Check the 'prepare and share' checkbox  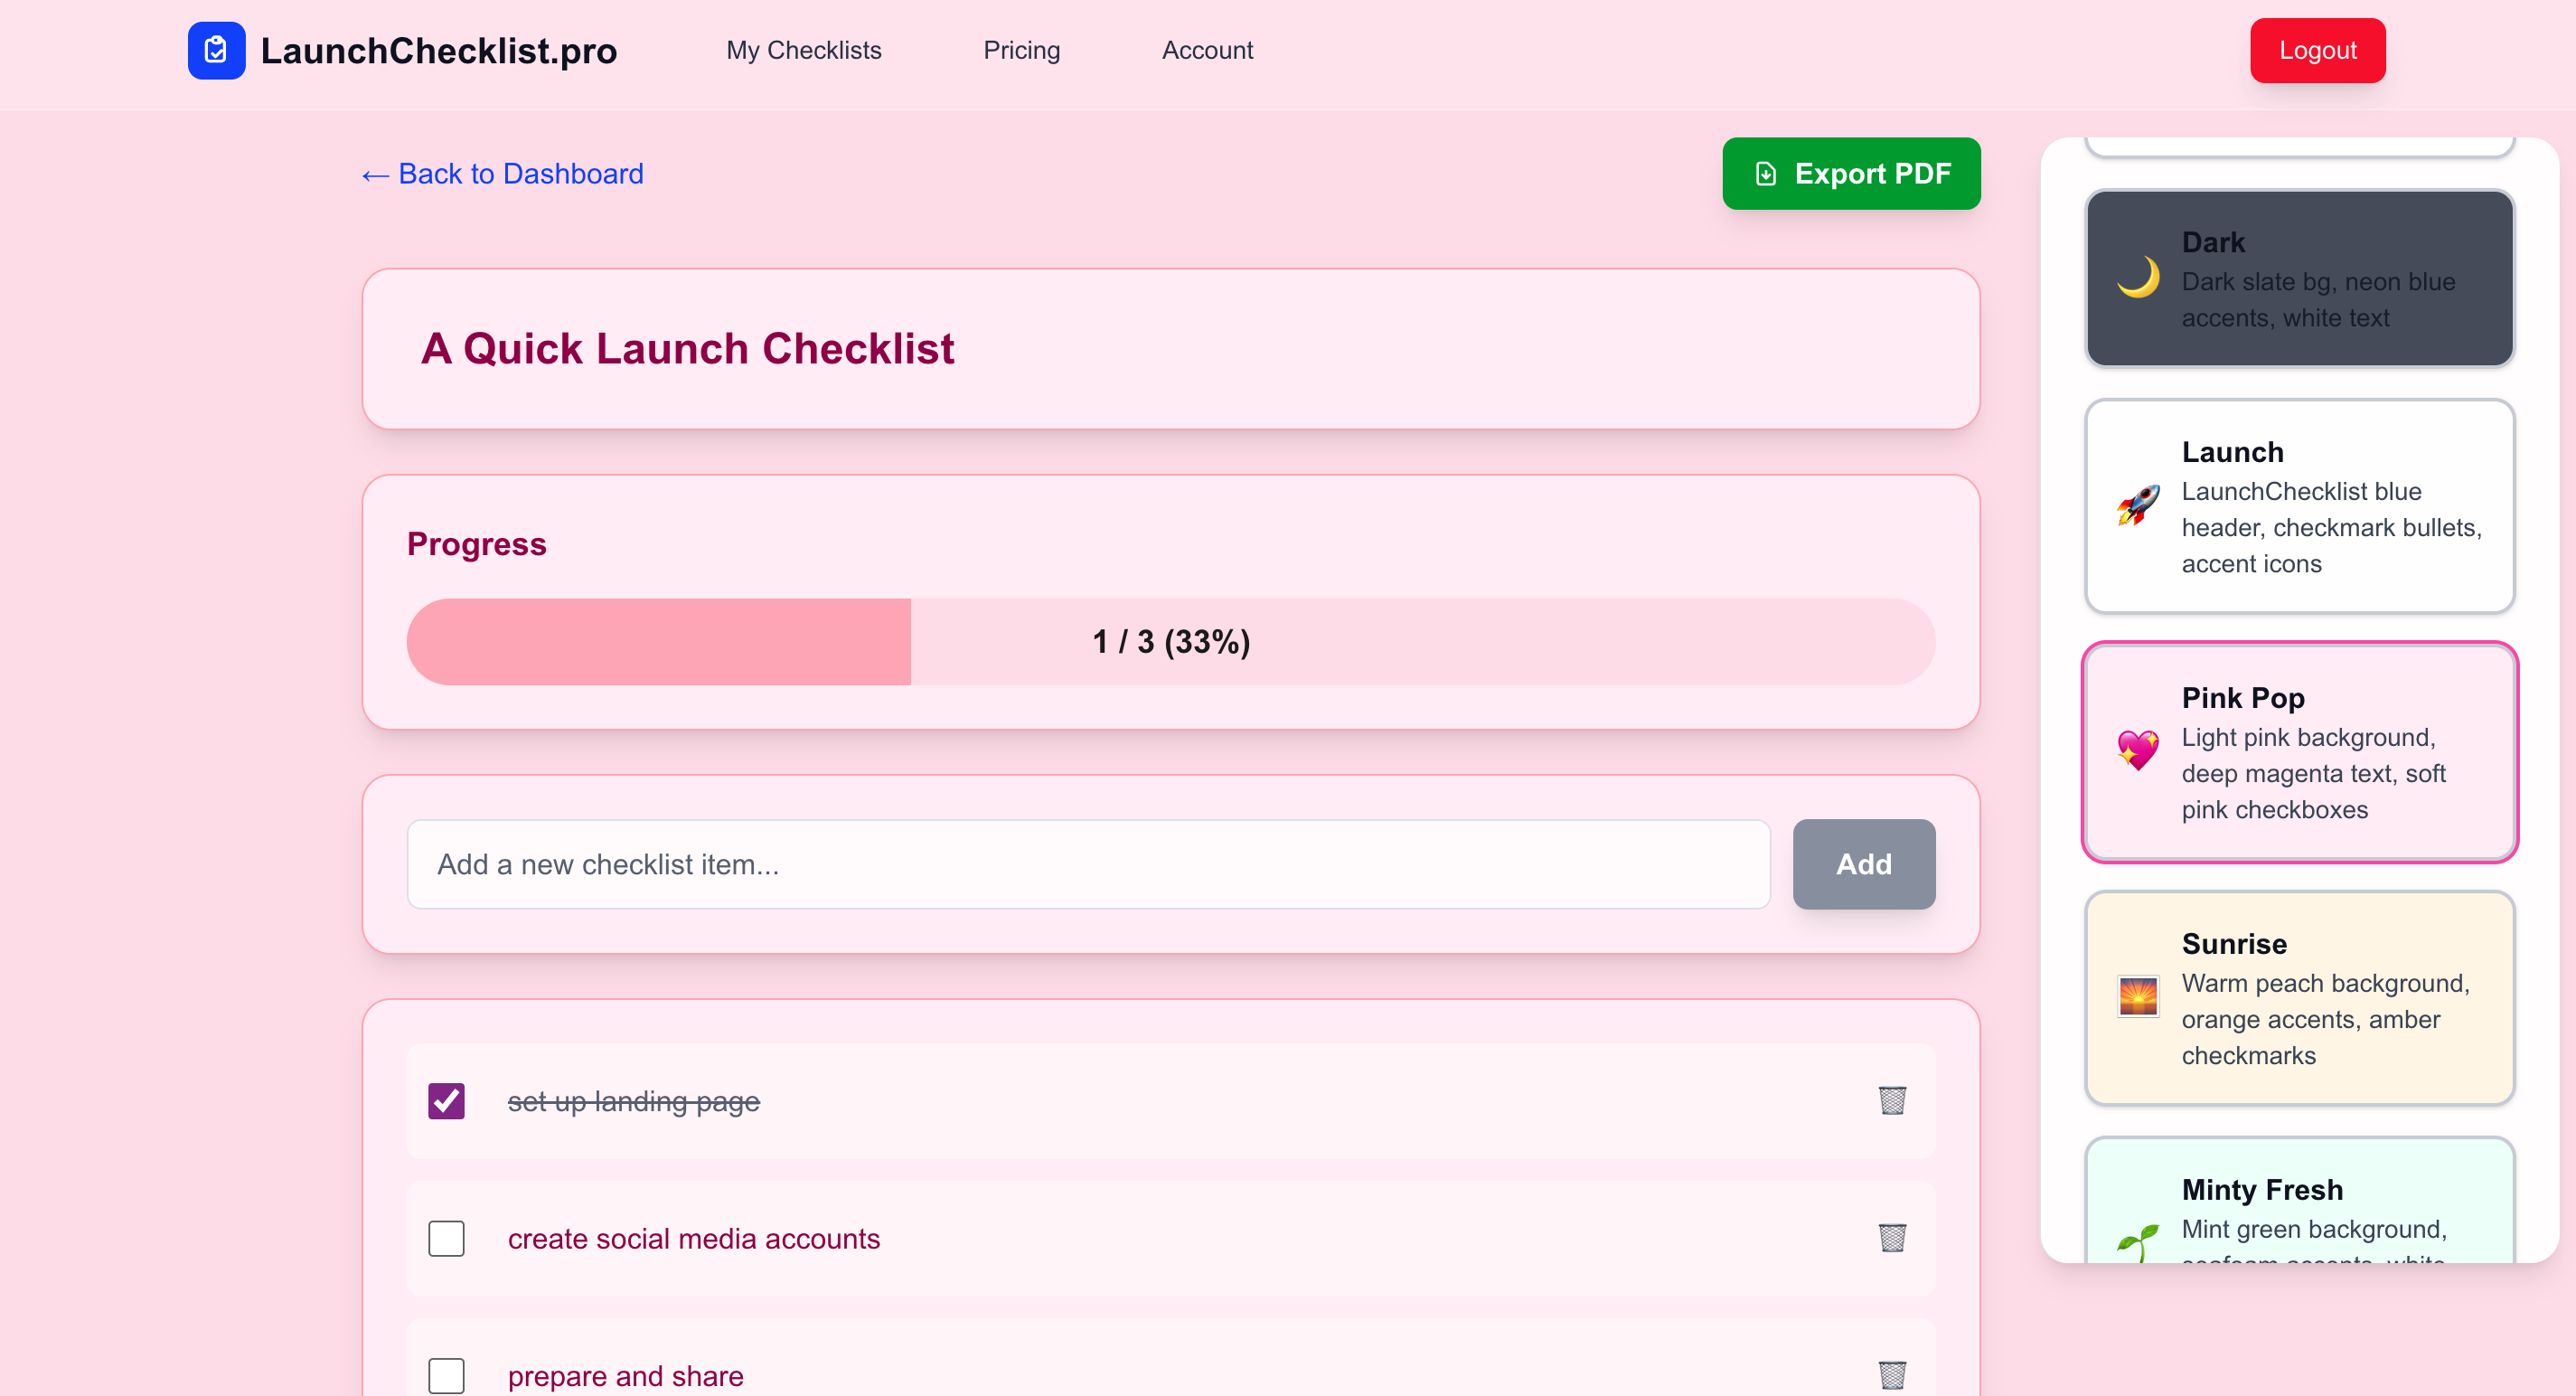(x=446, y=1375)
